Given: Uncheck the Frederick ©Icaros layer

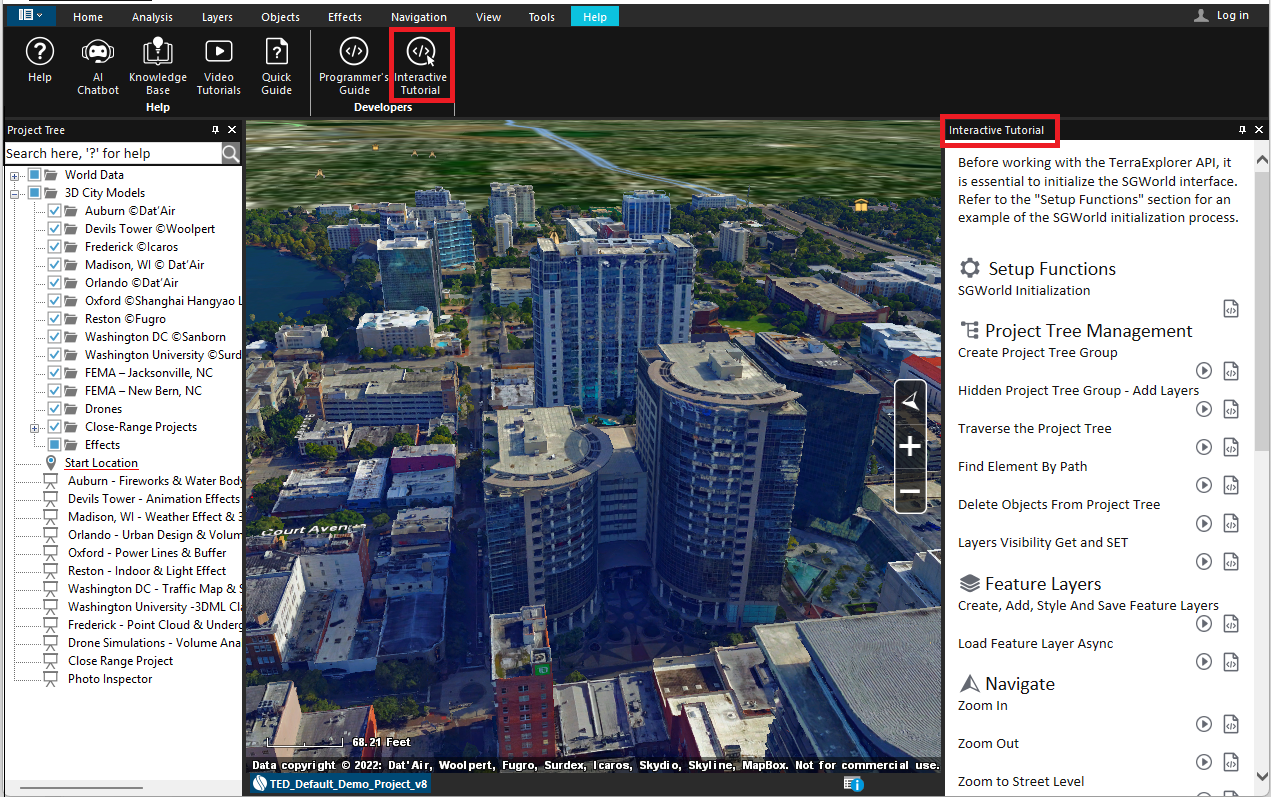Looking at the screenshot, I should click(54, 247).
